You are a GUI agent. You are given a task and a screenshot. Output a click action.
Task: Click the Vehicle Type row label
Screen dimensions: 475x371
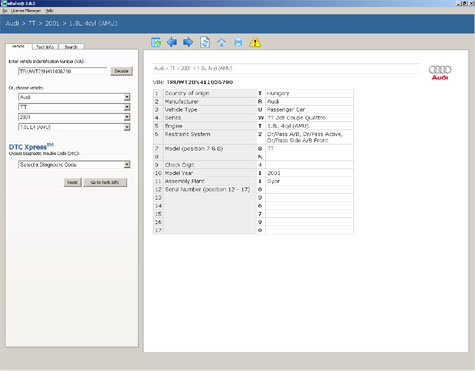(181, 110)
